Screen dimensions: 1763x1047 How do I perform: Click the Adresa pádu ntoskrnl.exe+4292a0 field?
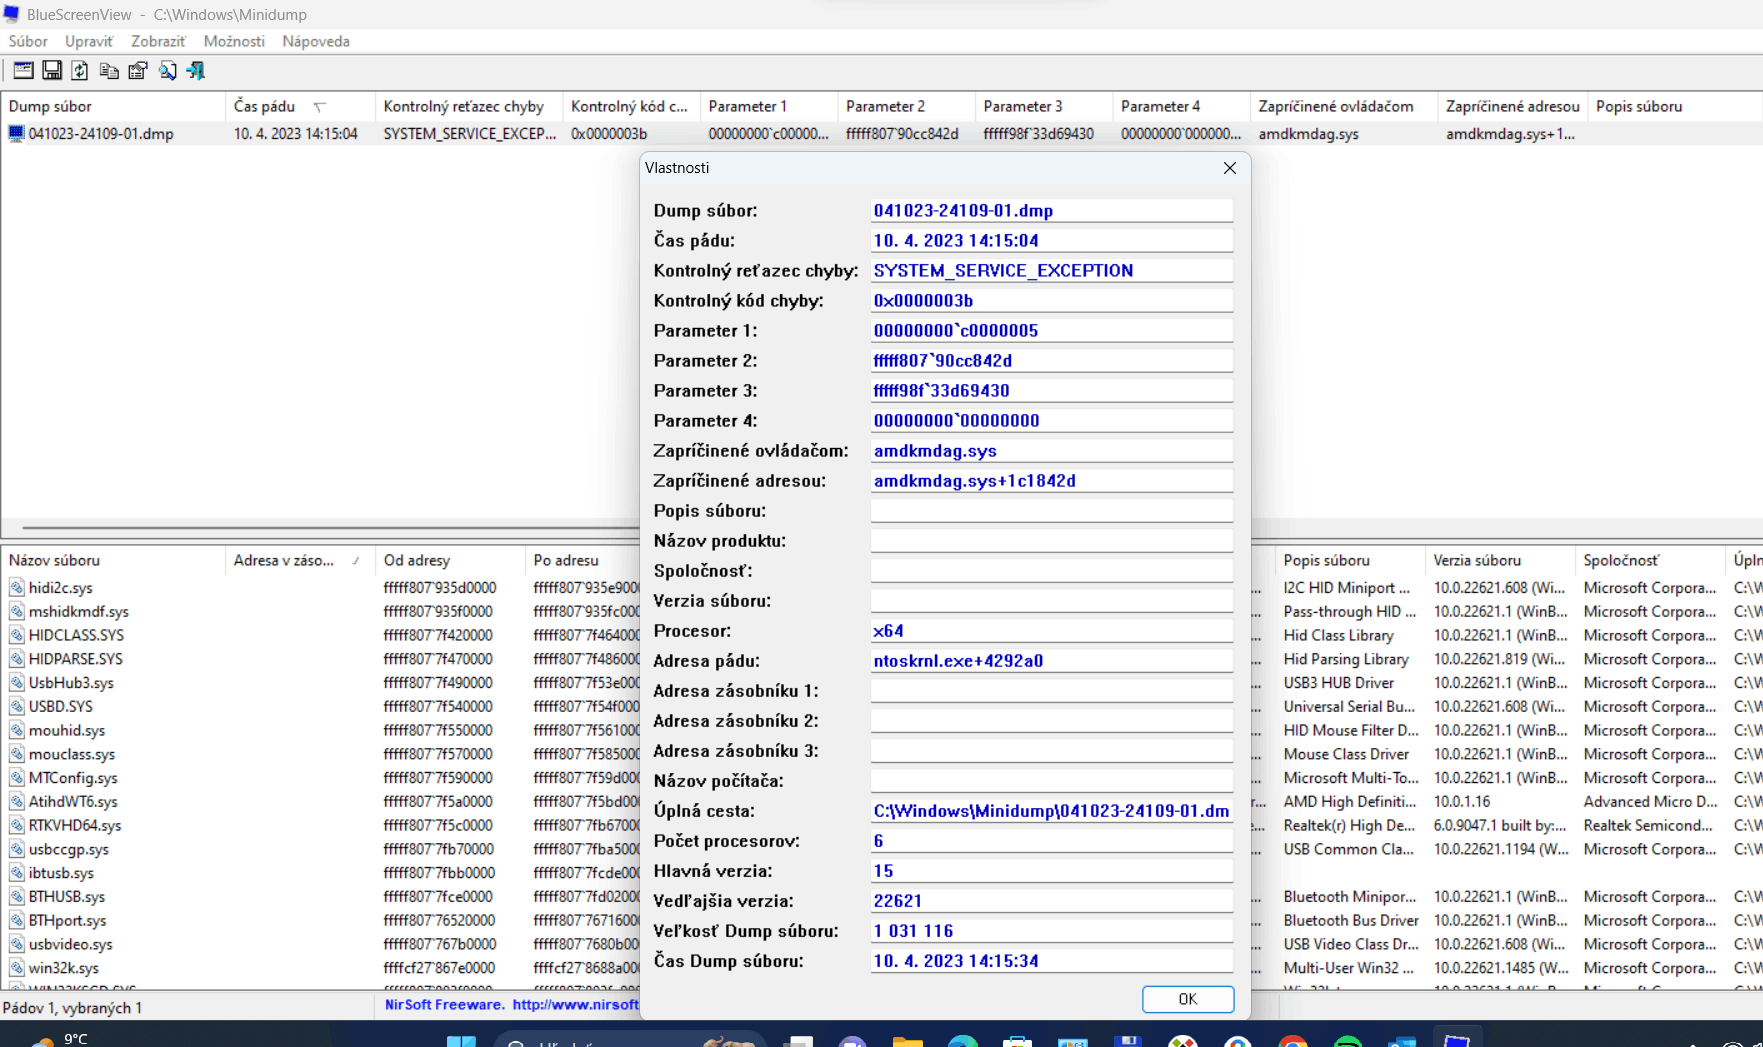click(x=1052, y=660)
